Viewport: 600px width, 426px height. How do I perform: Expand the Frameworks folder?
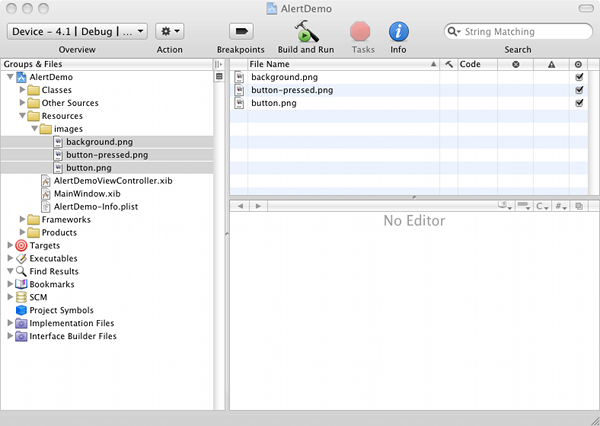click(x=23, y=219)
